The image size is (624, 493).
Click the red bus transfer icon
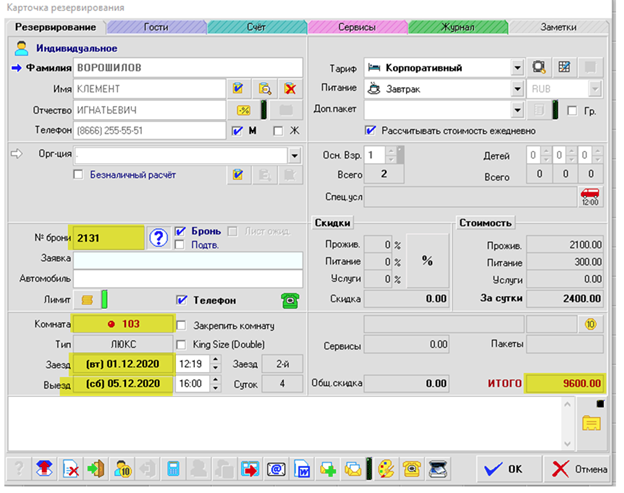(591, 196)
